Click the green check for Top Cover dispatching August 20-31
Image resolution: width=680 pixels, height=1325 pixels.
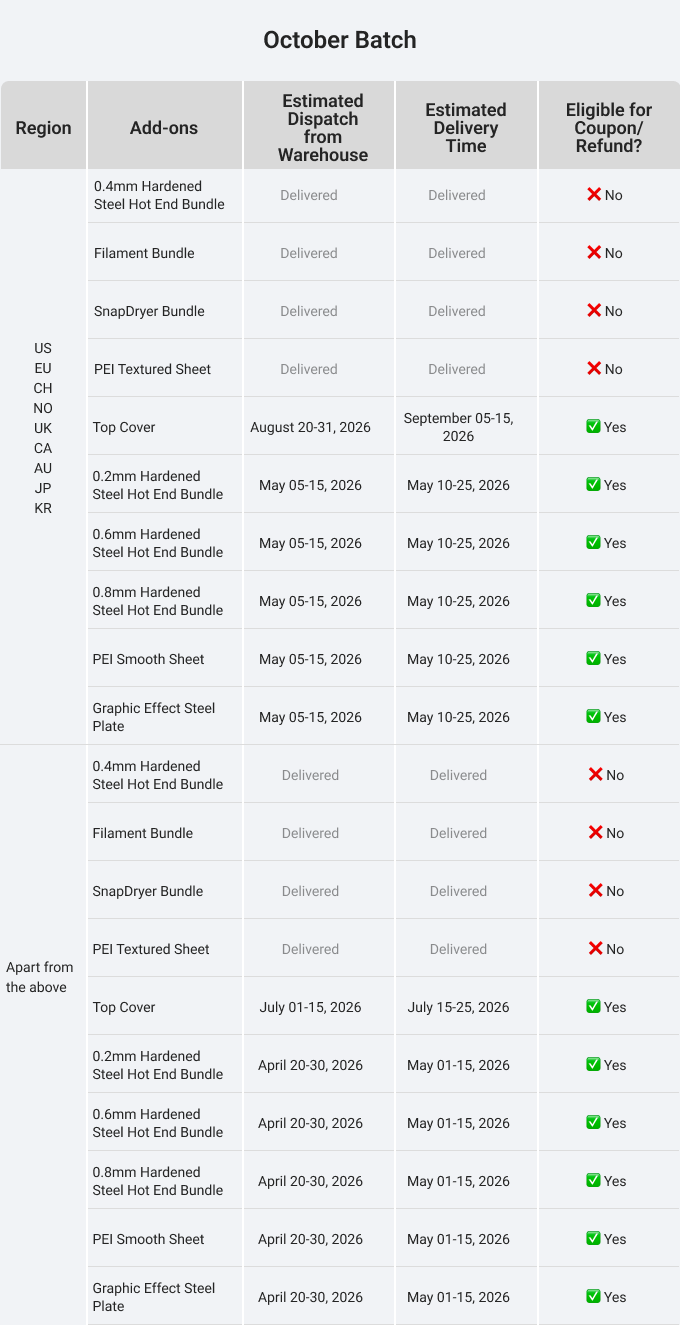coord(593,427)
